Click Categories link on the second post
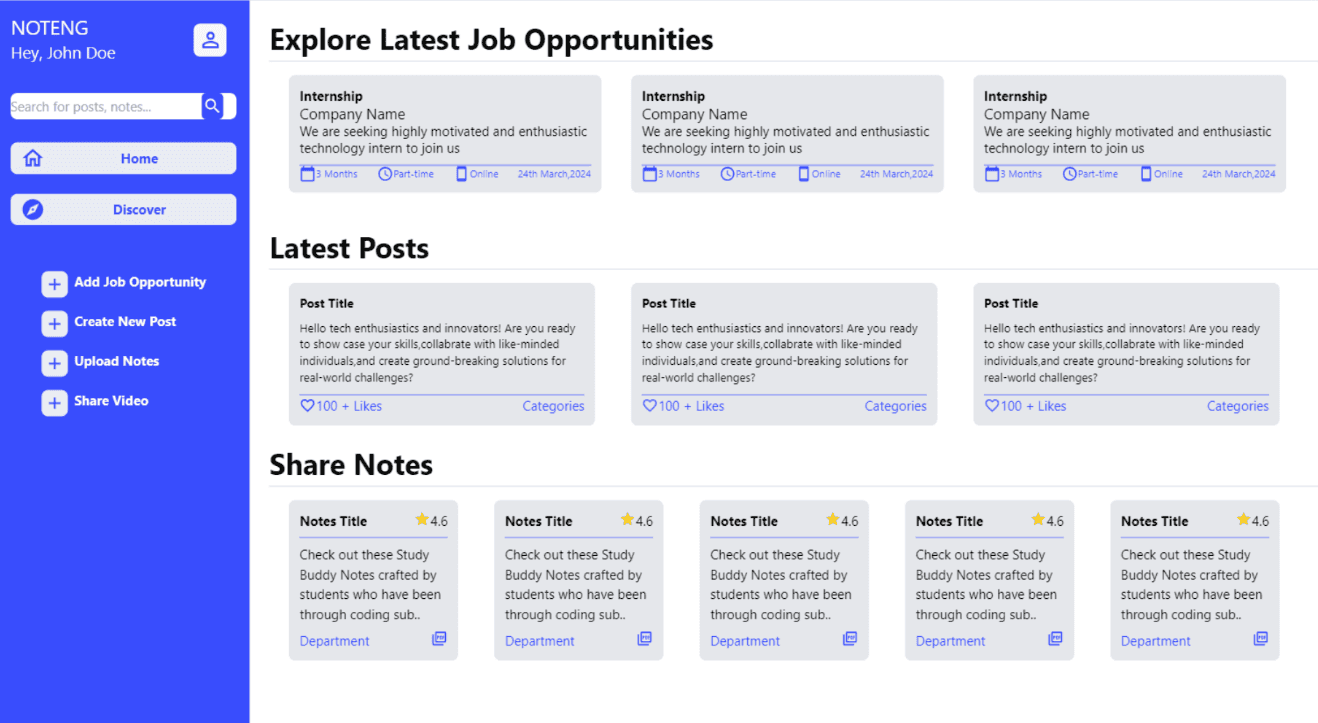This screenshot has width=1318, height=723. pyautogui.click(x=895, y=406)
